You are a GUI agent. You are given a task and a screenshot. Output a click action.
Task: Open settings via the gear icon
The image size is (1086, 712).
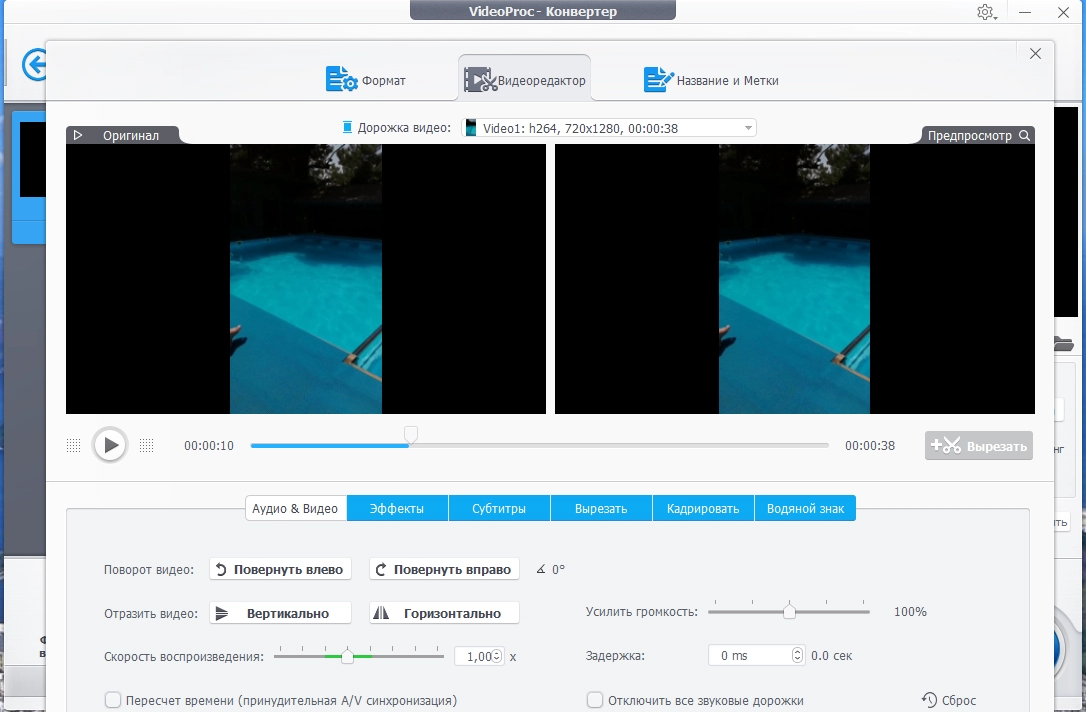click(985, 12)
